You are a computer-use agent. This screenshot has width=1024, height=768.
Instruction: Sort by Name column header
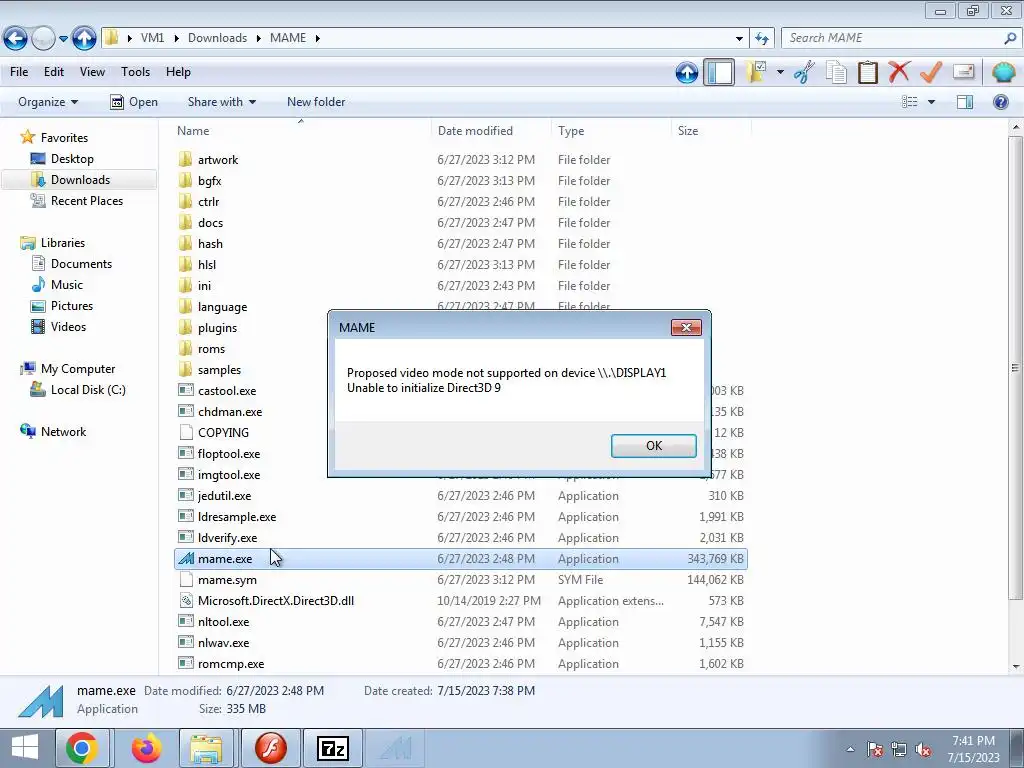tap(301, 131)
